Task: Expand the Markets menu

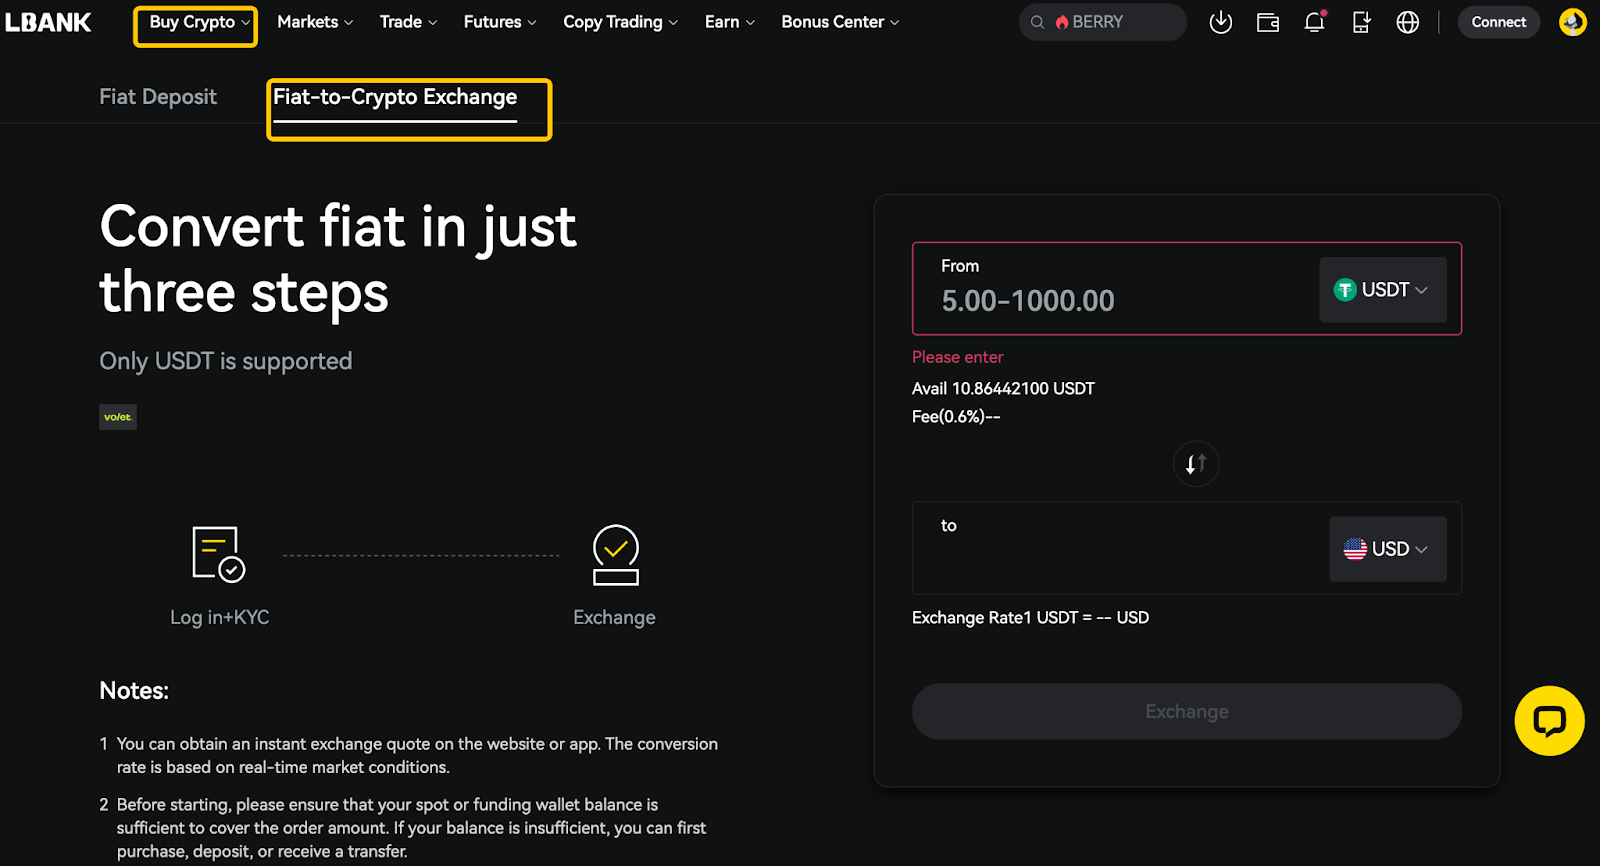Action: pyautogui.click(x=315, y=22)
